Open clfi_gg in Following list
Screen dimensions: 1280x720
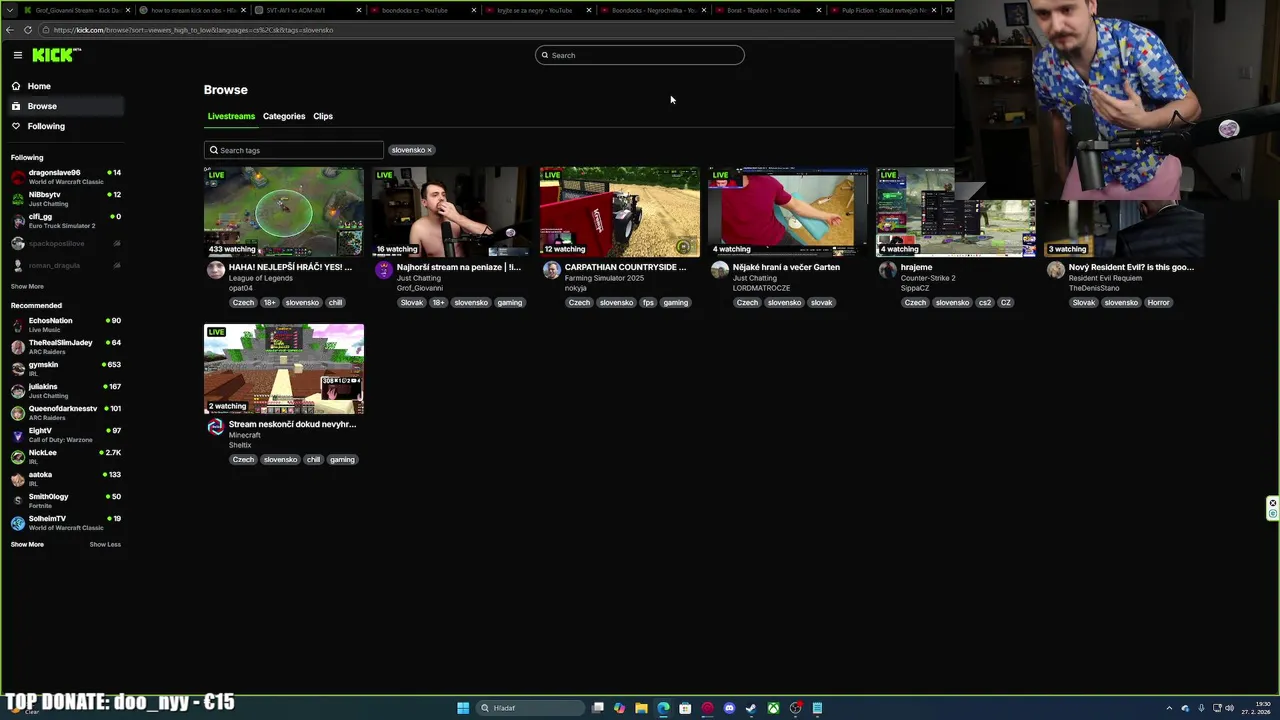(66, 221)
